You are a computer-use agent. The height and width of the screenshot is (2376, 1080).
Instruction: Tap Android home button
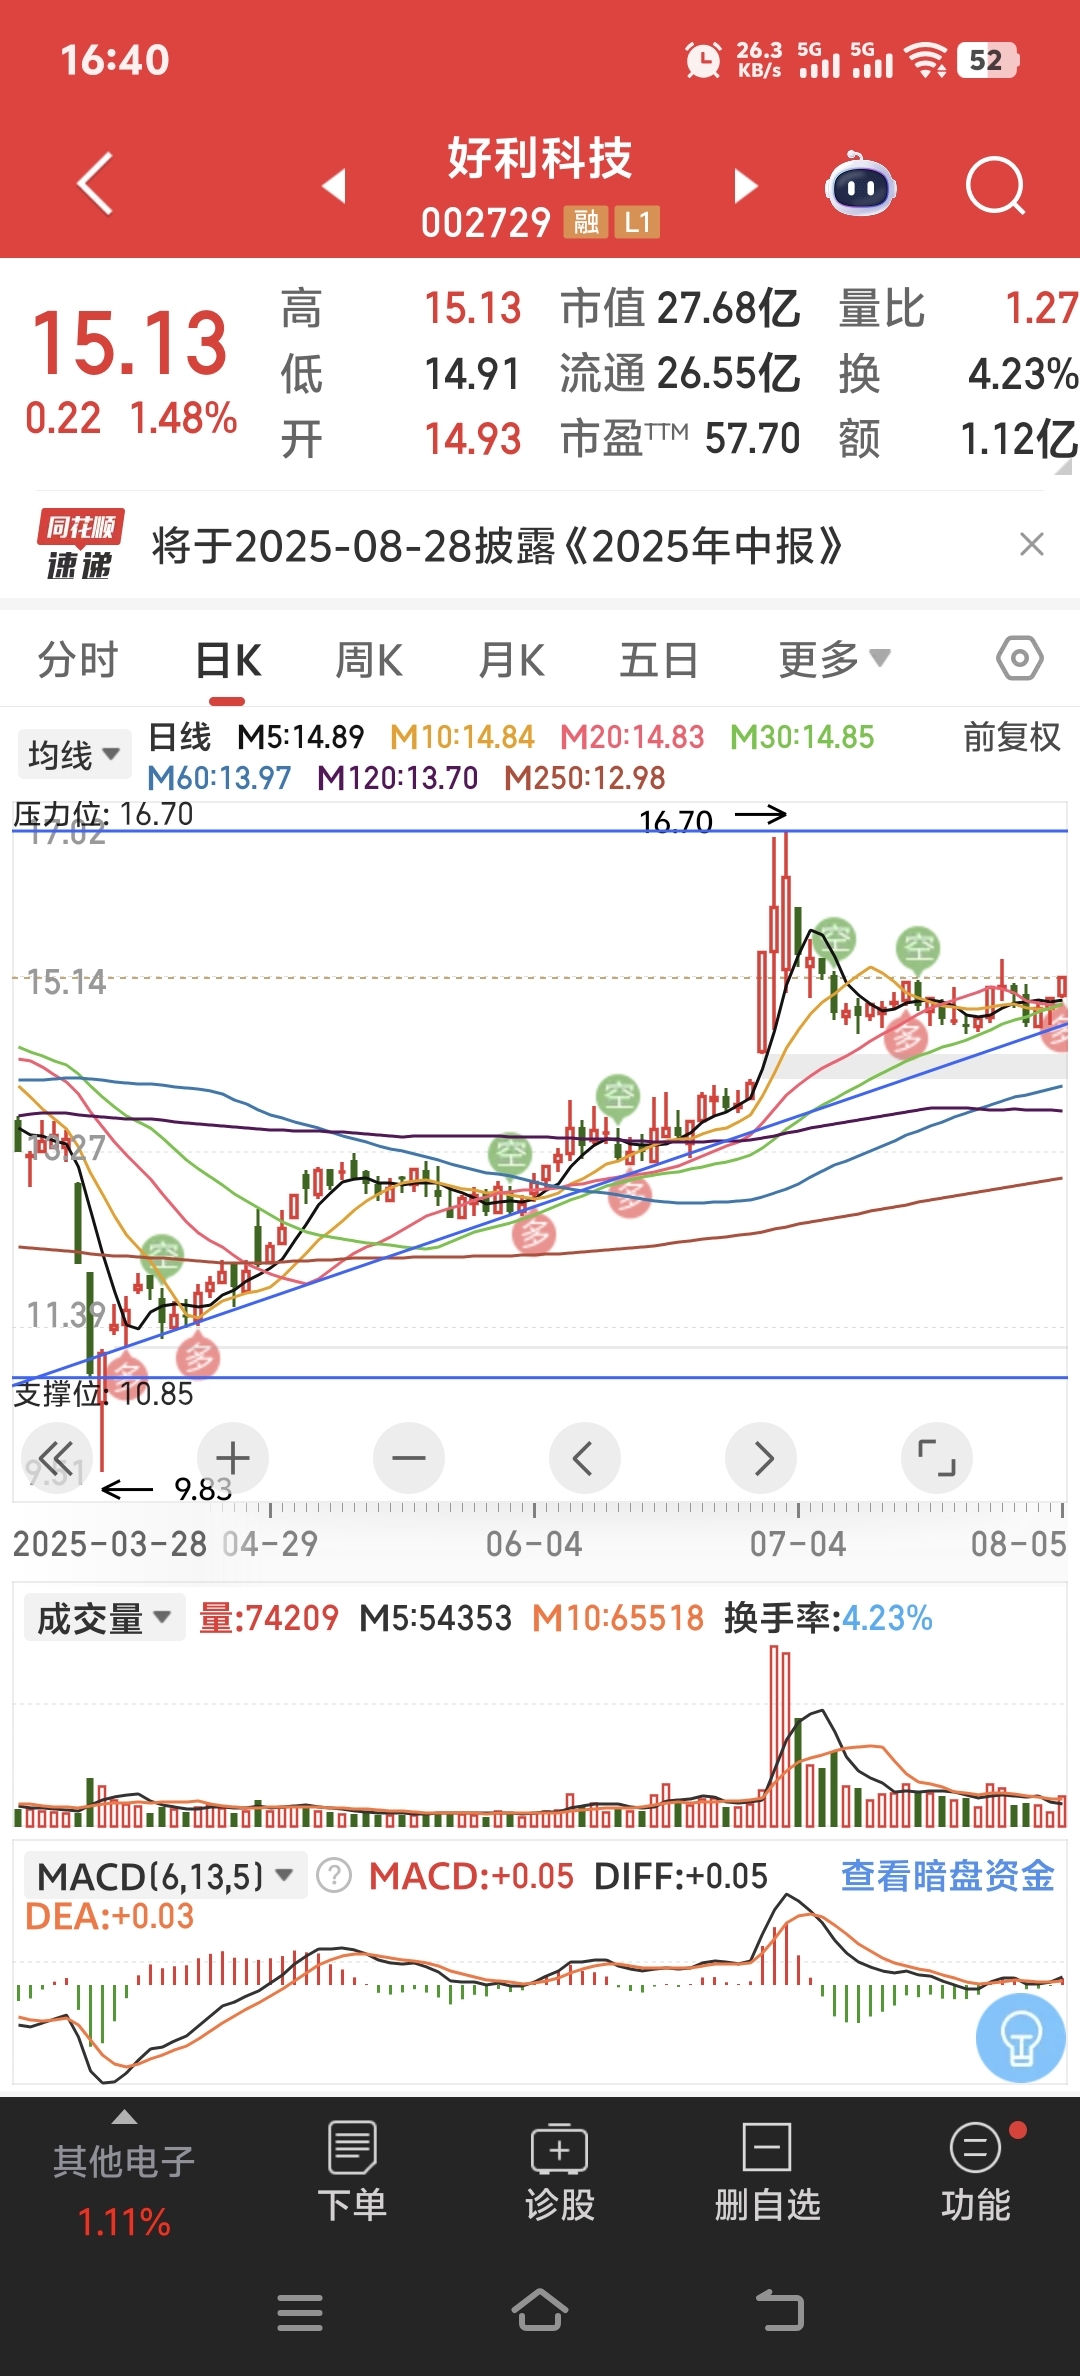click(x=540, y=2310)
